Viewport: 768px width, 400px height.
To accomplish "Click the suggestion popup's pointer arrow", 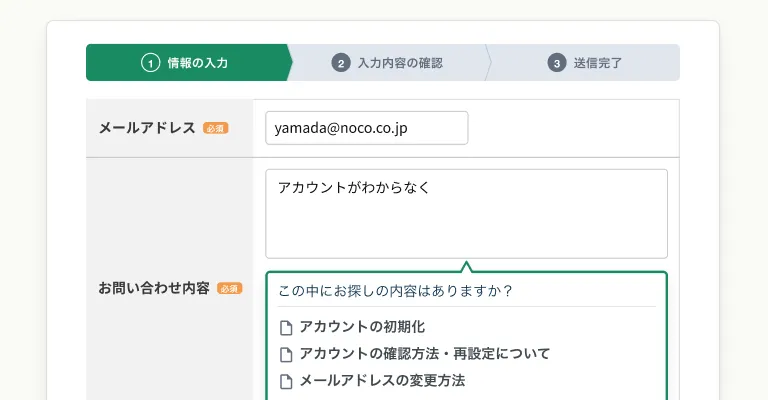I will (464, 267).
